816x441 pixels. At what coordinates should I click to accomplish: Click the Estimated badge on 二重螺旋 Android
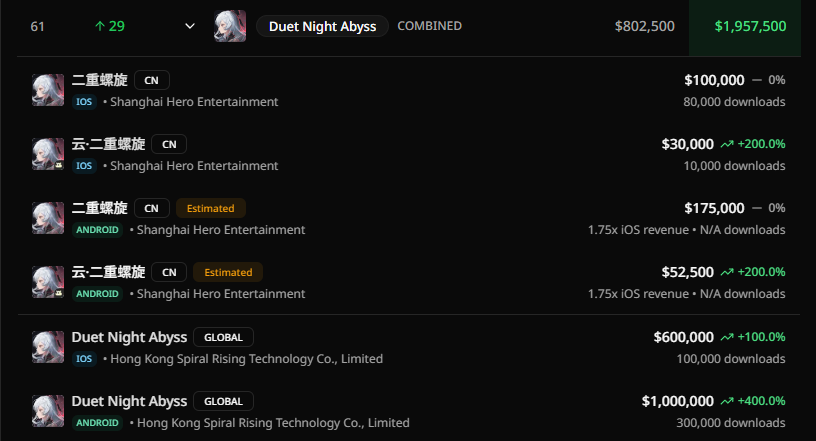[x=211, y=208]
